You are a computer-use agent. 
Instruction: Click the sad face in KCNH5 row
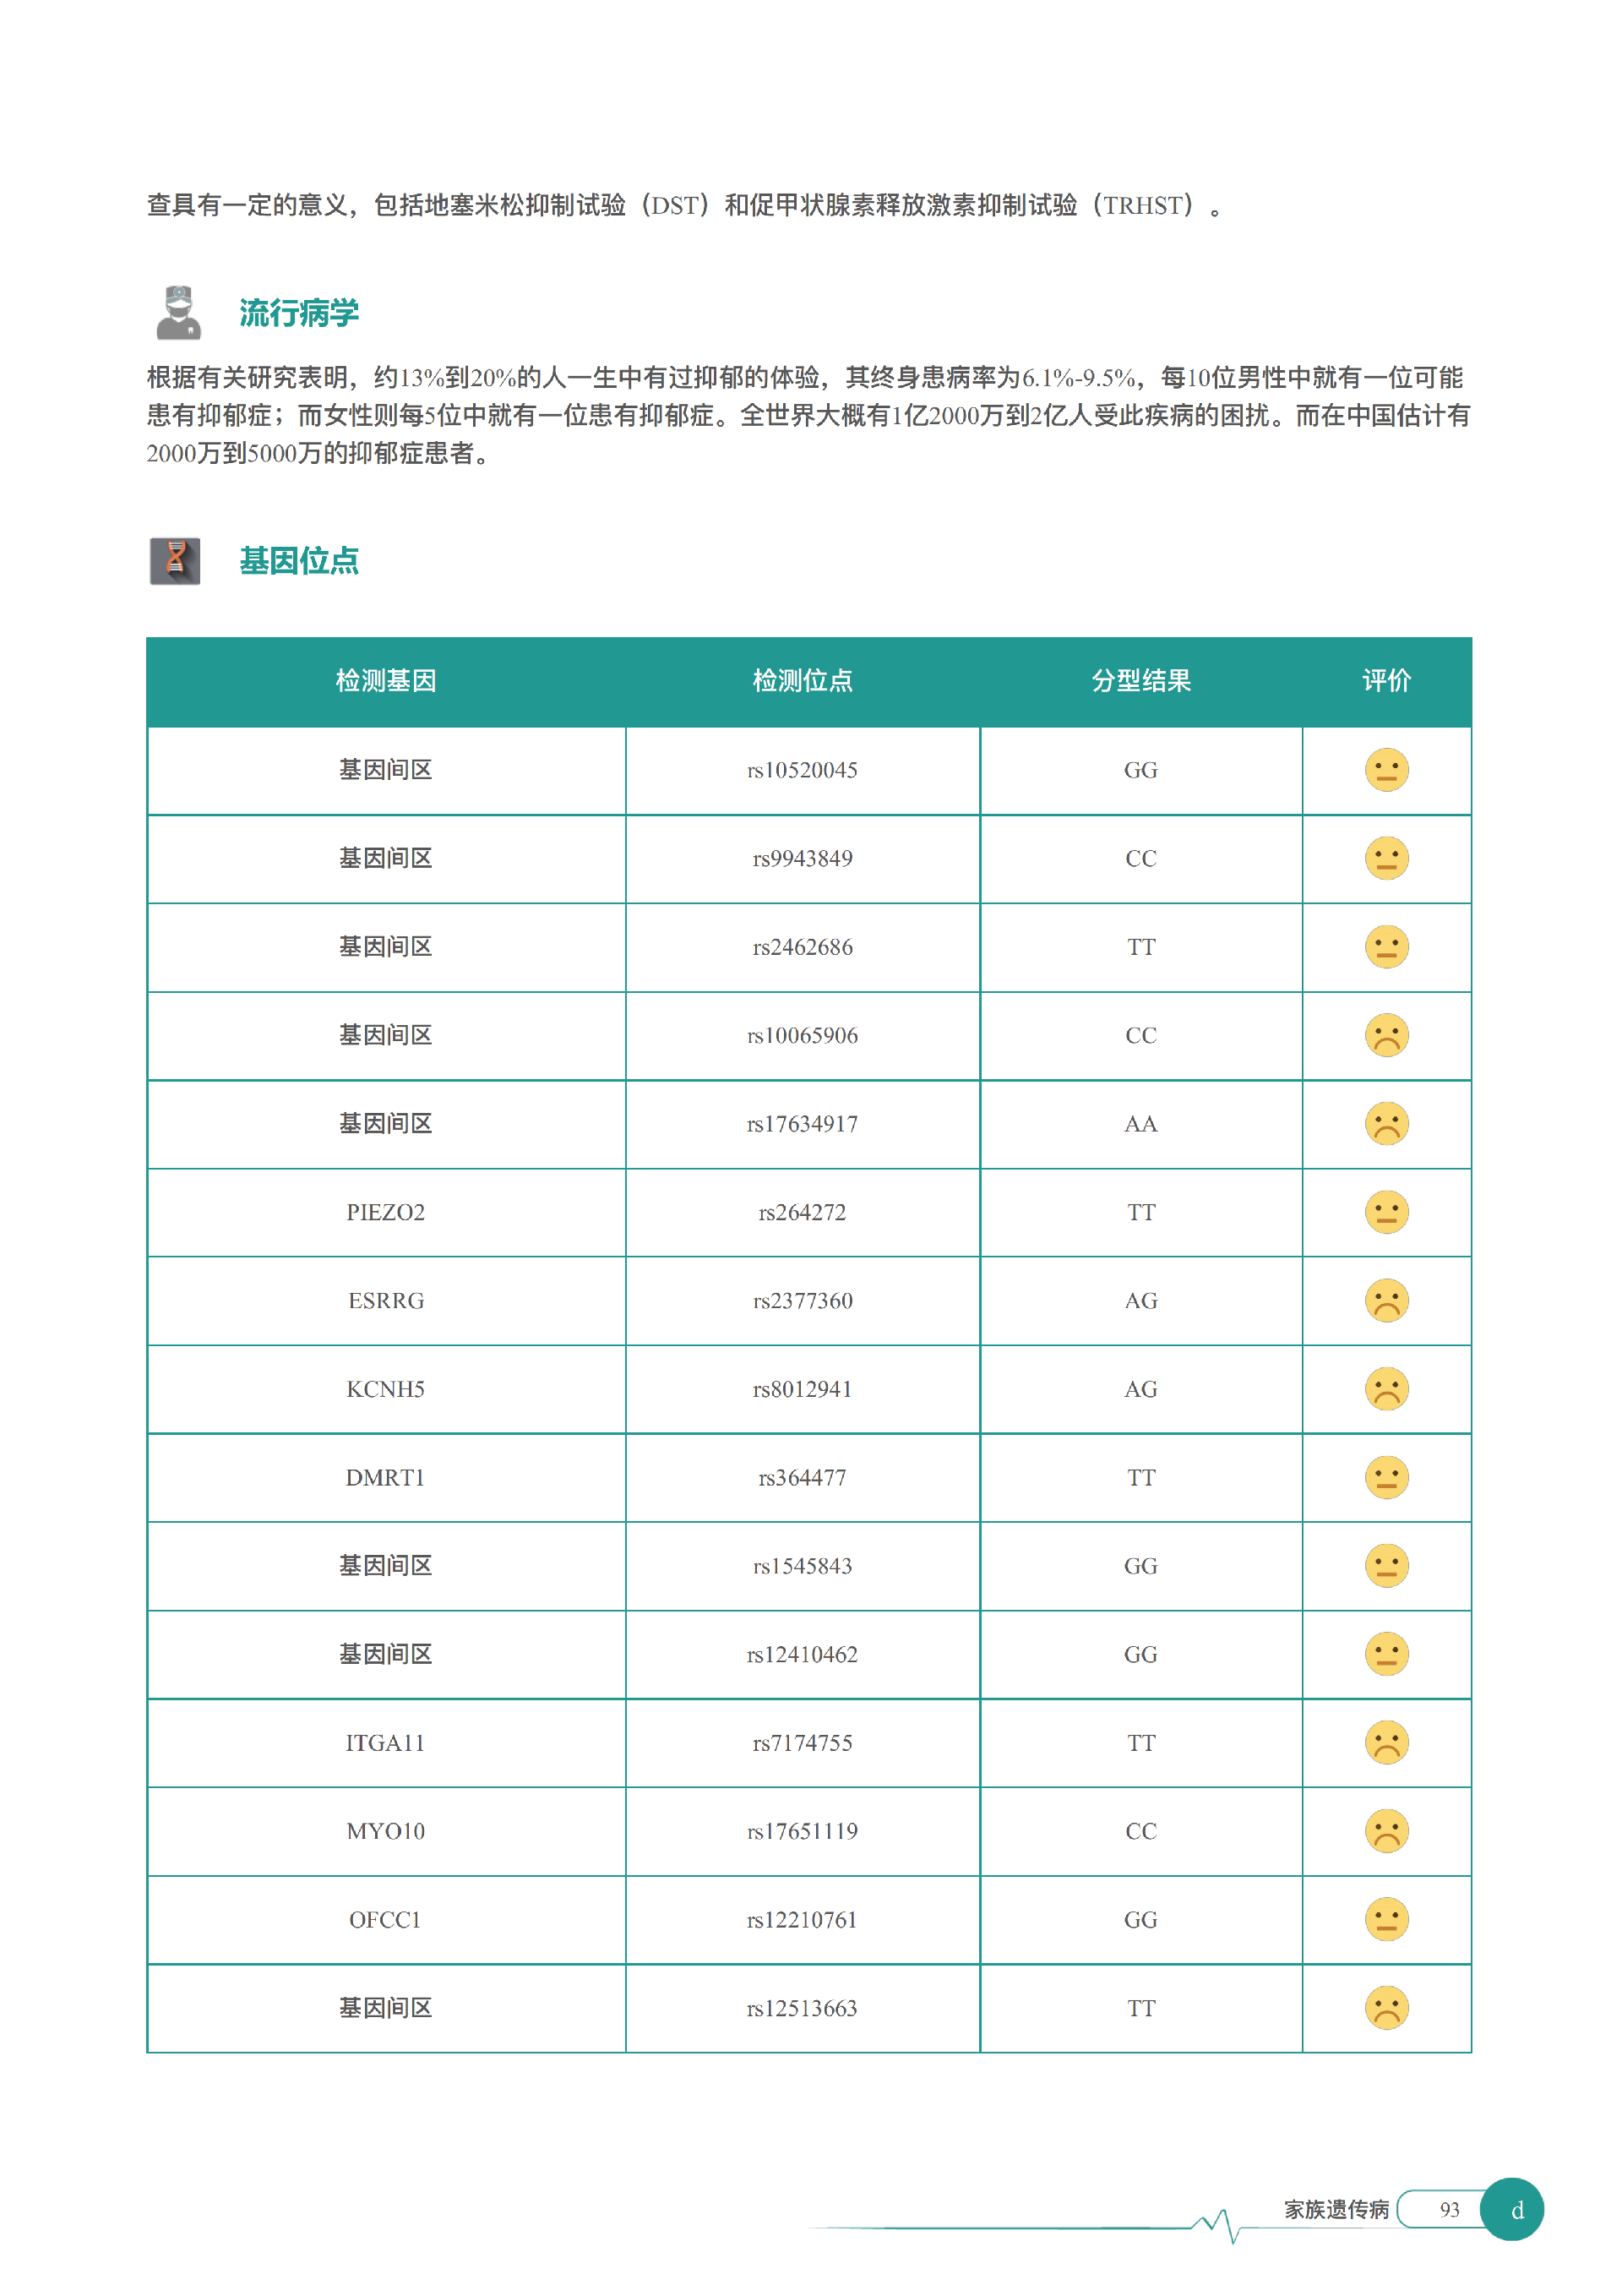(x=1386, y=1389)
